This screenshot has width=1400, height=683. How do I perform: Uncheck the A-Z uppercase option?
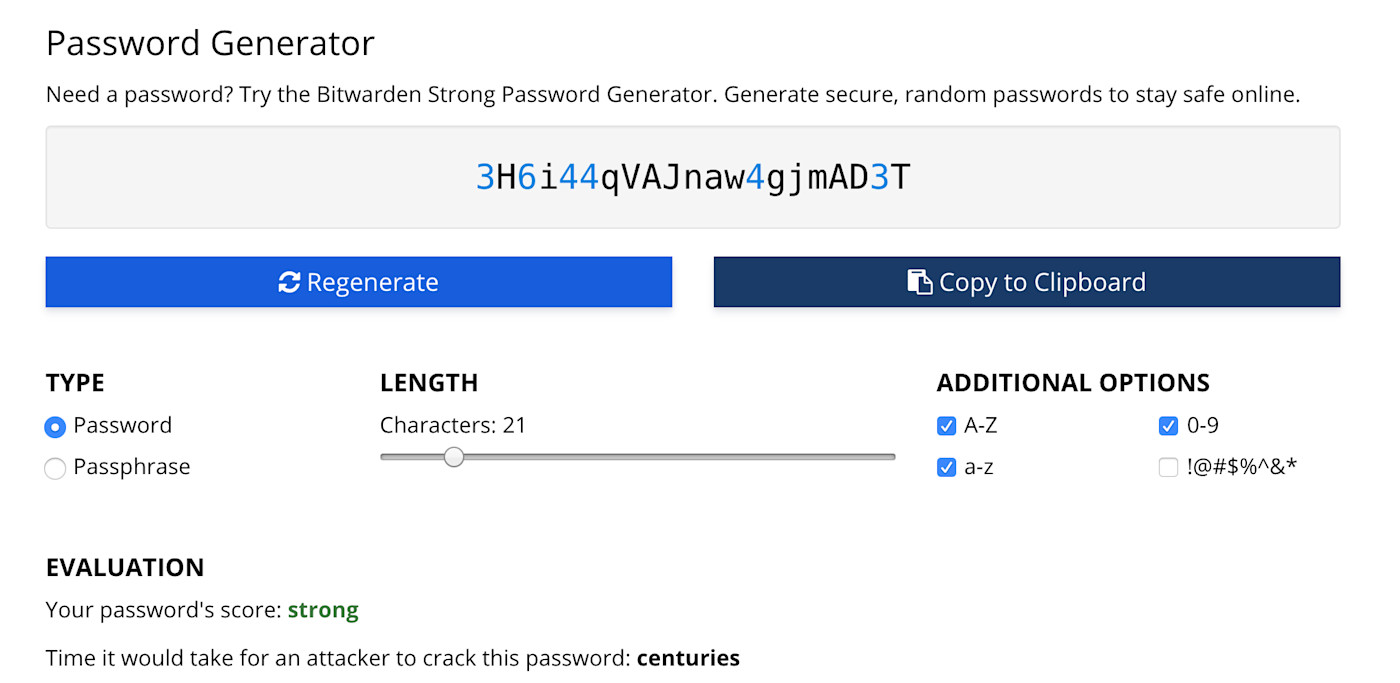pyautogui.click(x=946, y=425)
